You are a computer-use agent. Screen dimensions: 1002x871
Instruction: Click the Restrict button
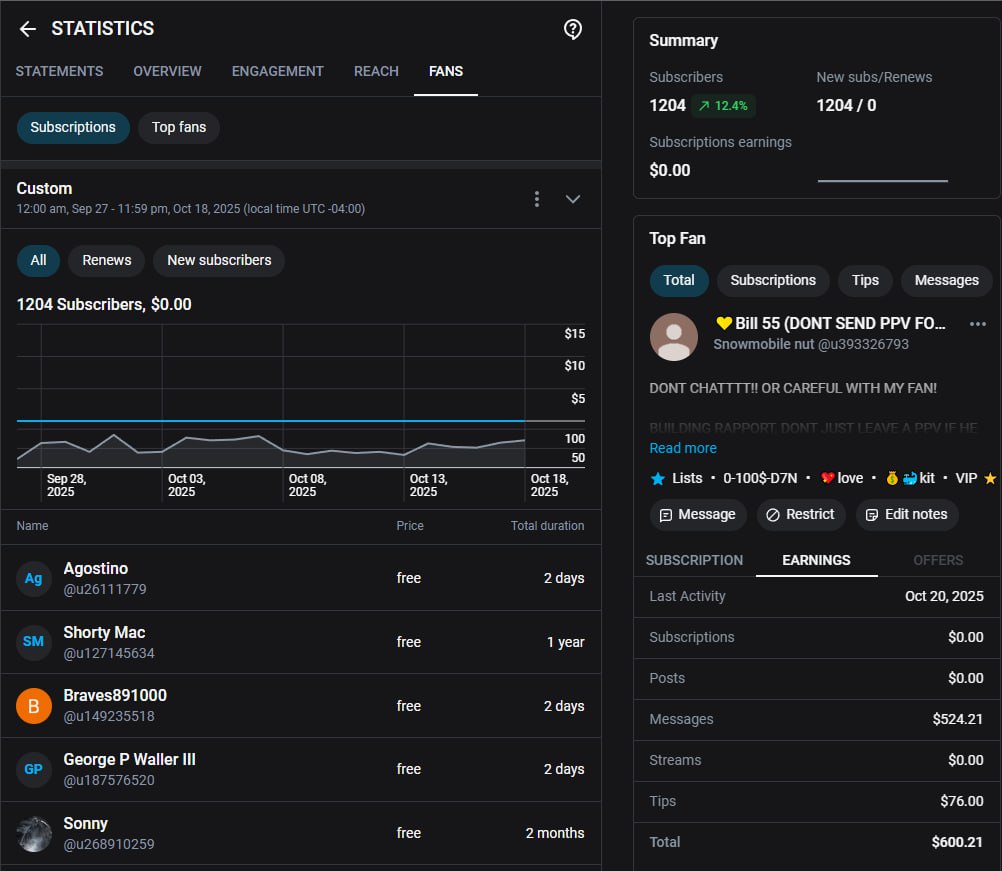(800, 514)
